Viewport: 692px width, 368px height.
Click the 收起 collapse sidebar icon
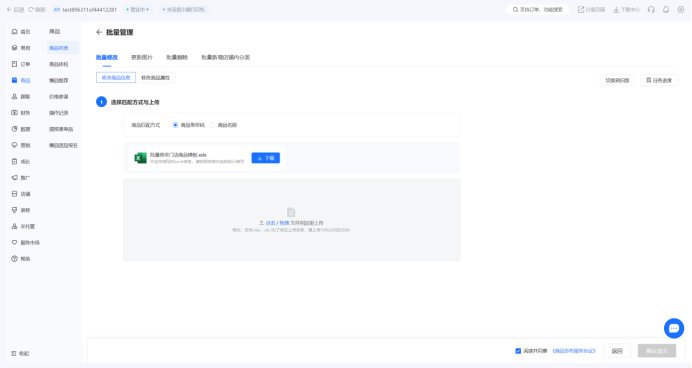[14, 353]
